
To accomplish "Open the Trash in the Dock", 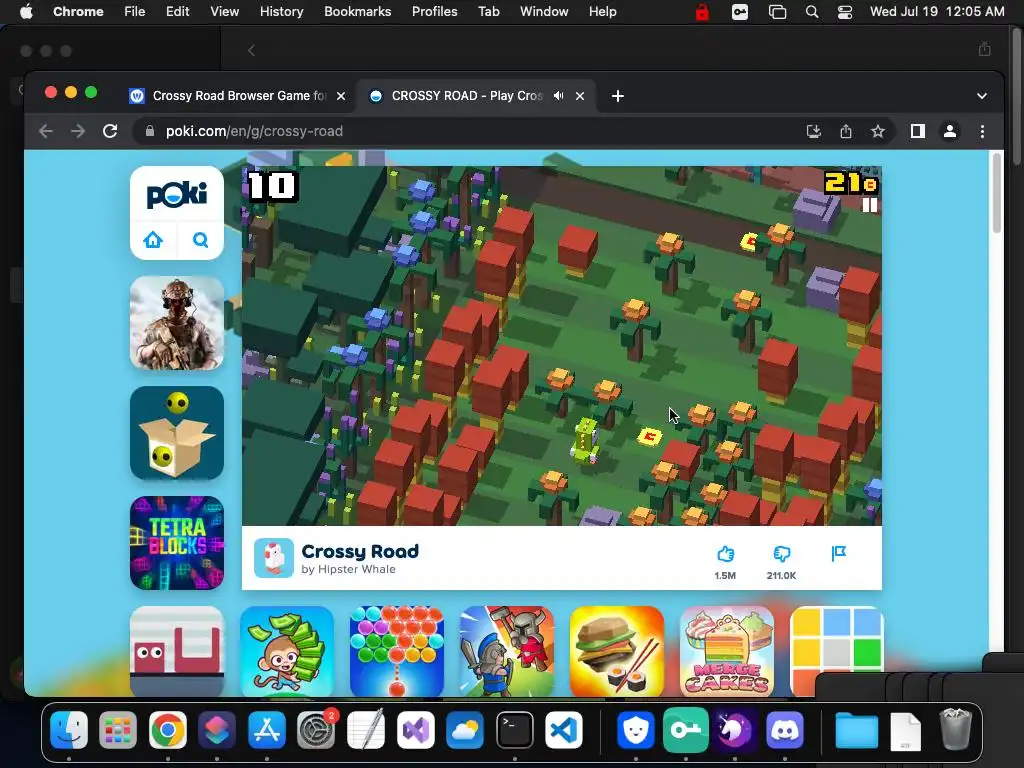I will tap(955, 729).
